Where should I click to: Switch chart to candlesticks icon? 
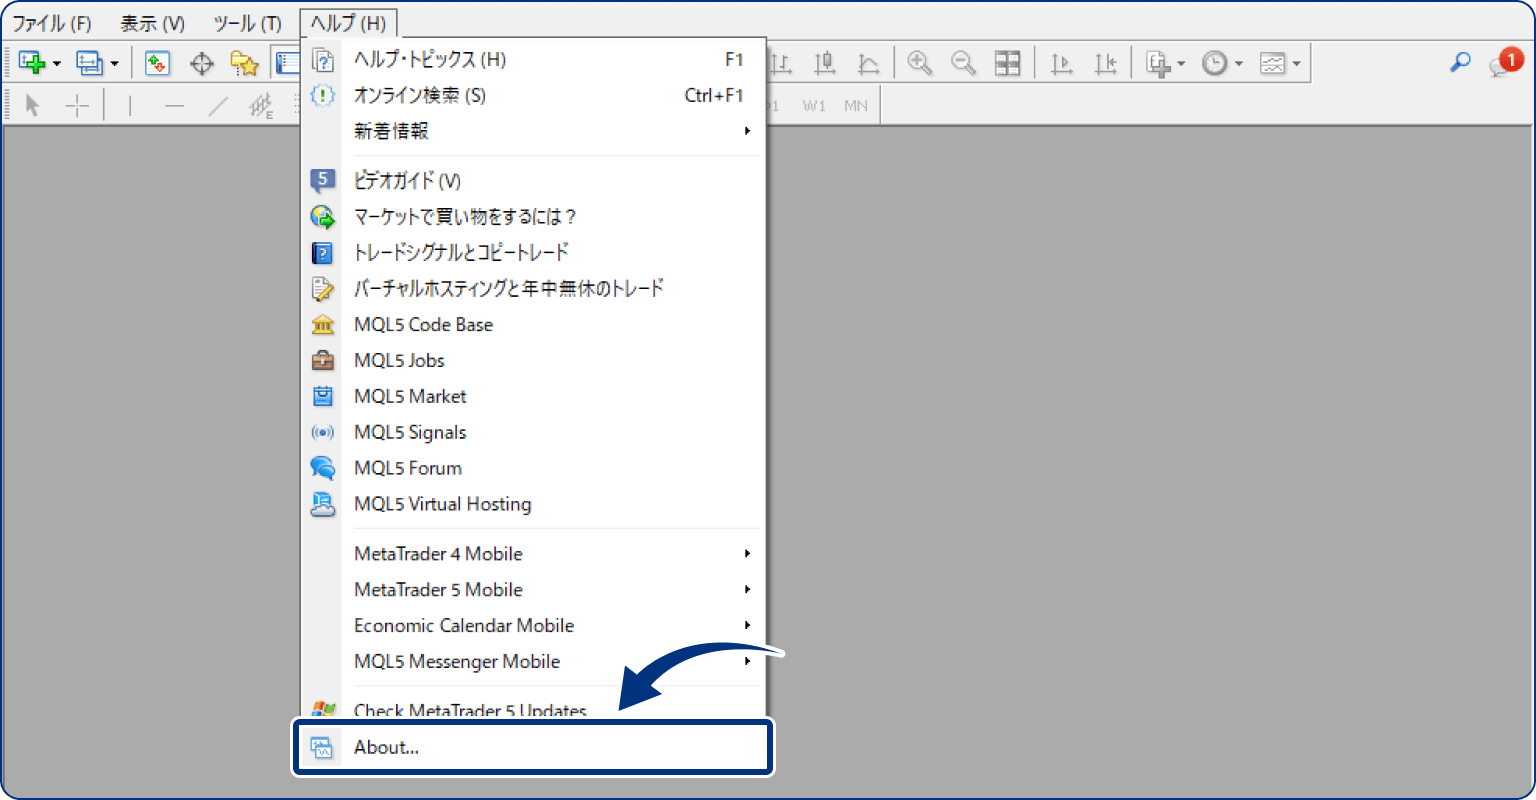pos(825,64)
